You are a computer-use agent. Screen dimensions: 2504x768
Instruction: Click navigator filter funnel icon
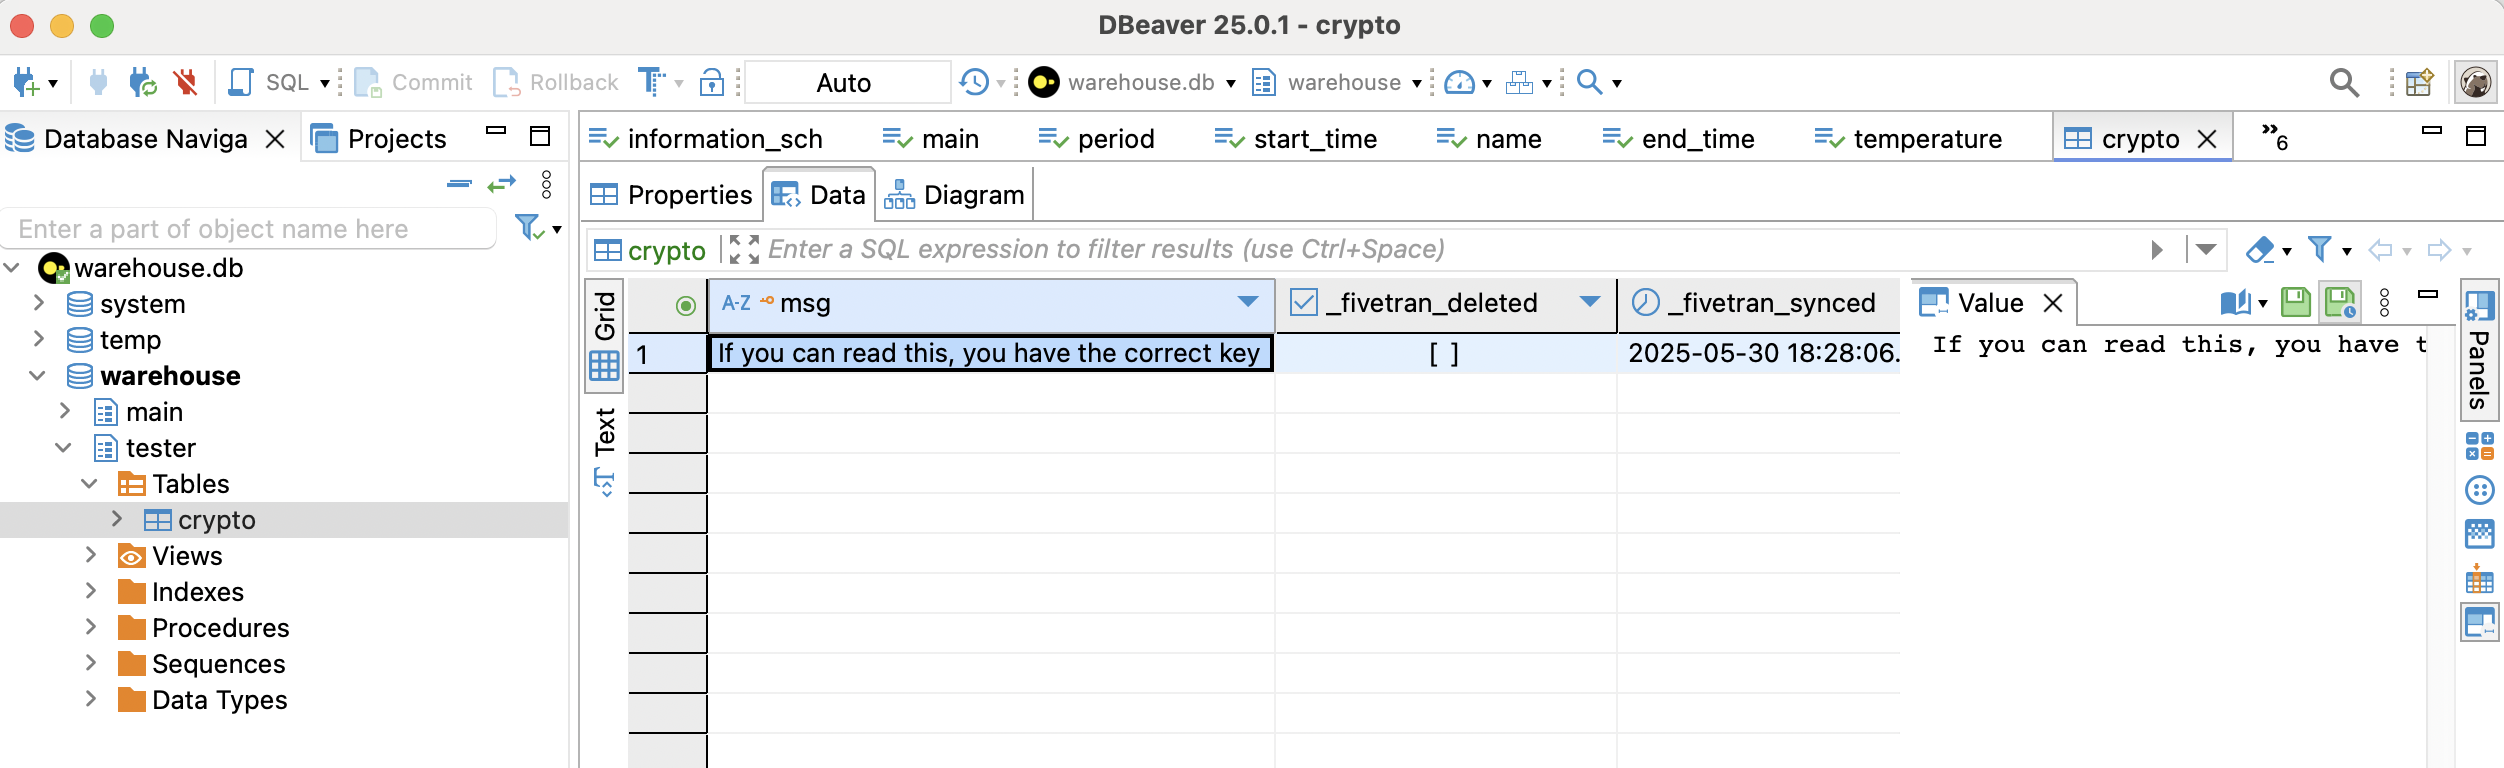click(x=529, y=228)
